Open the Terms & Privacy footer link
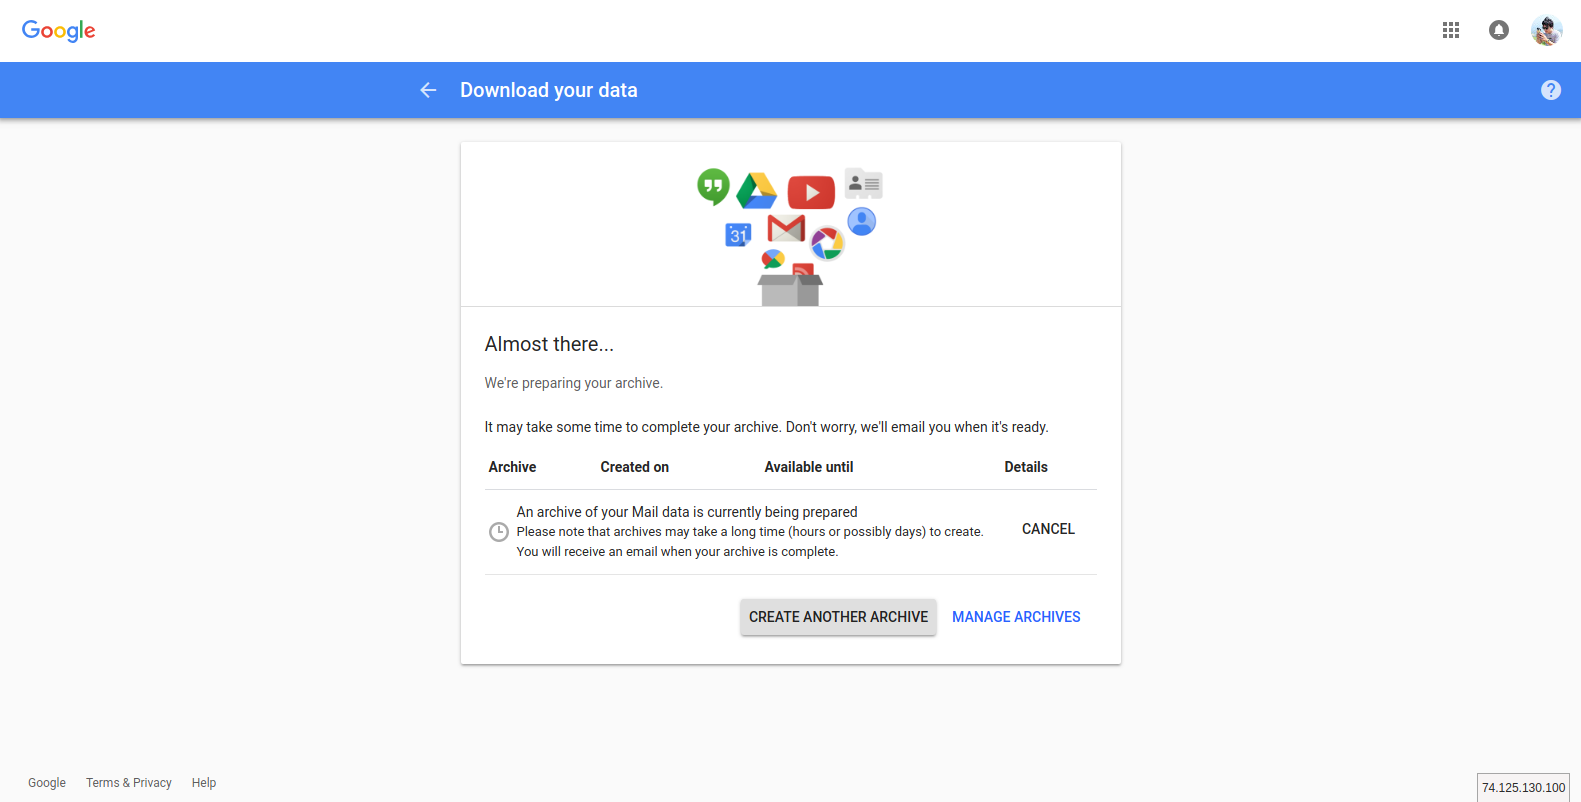Viewport: 1581px width, 802px height. click(x=129, y=783)
